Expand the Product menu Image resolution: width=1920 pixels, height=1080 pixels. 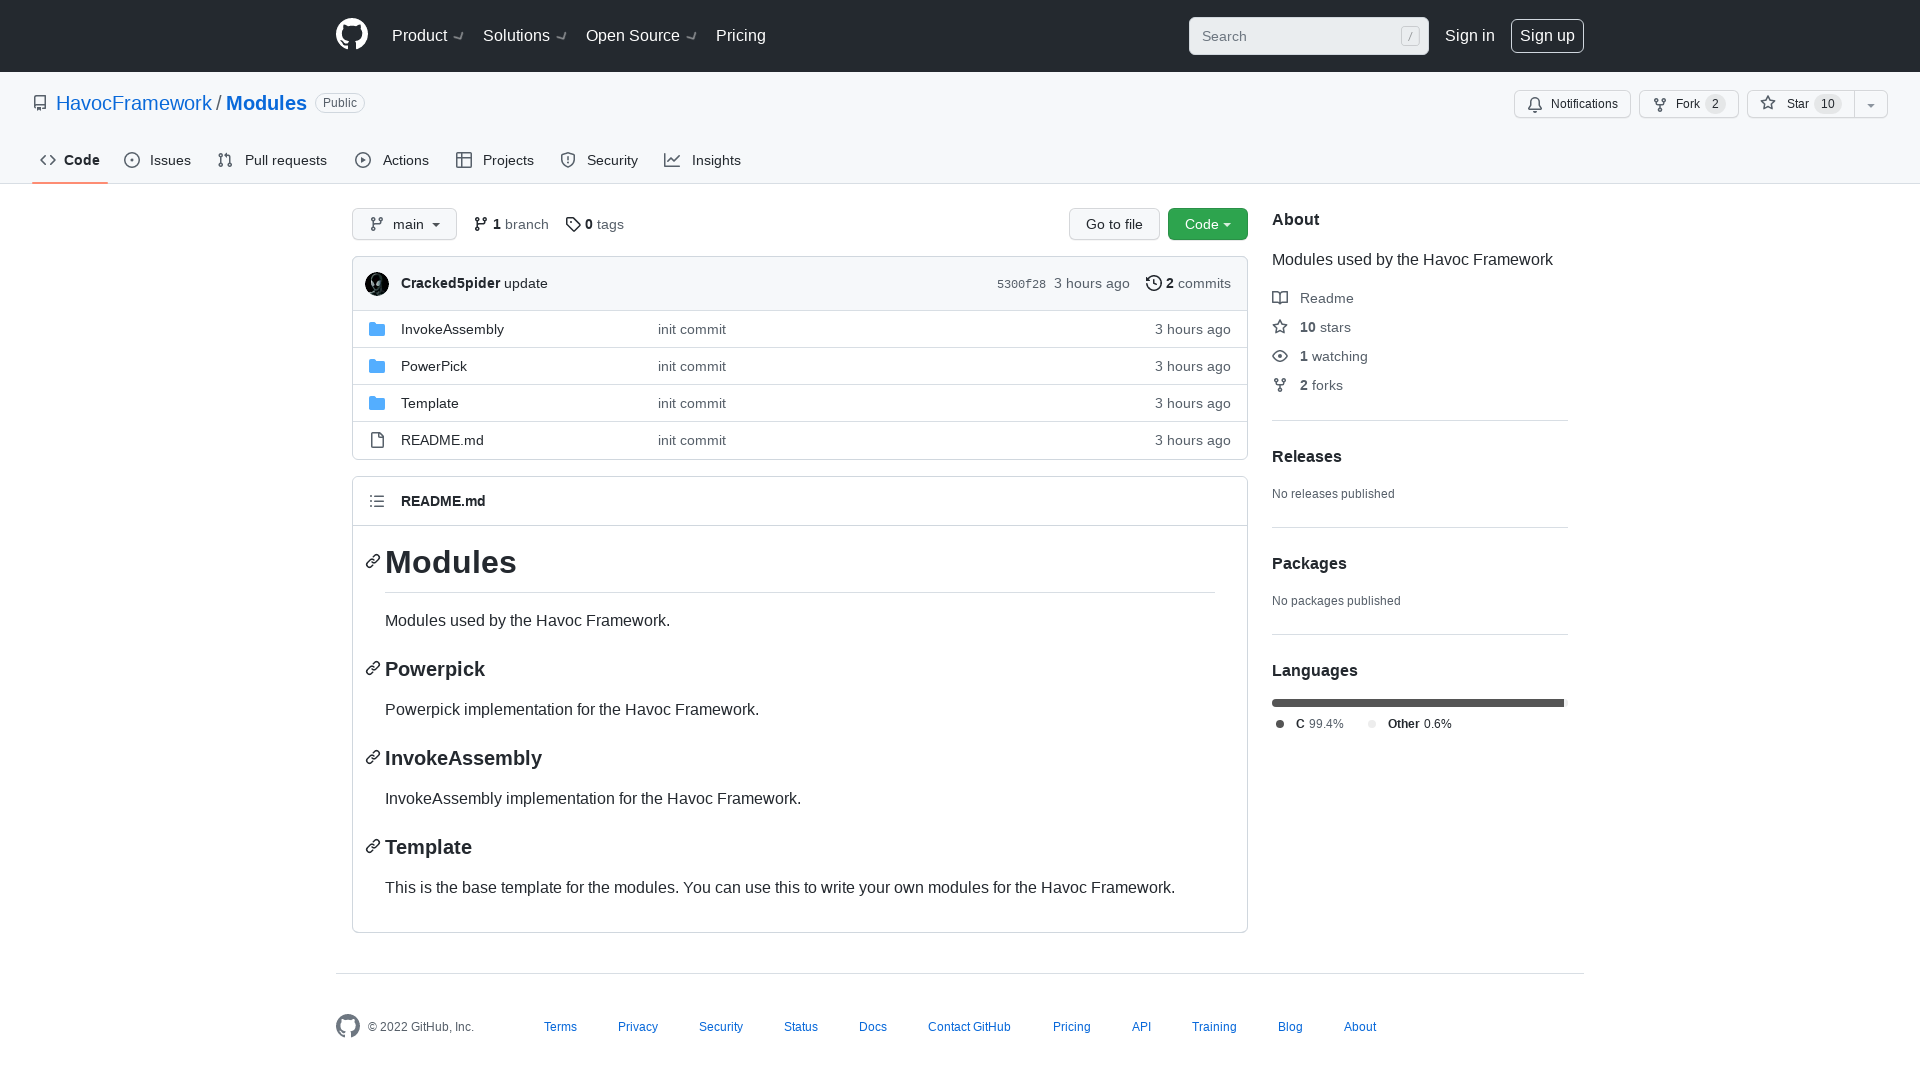pos(427,35)
